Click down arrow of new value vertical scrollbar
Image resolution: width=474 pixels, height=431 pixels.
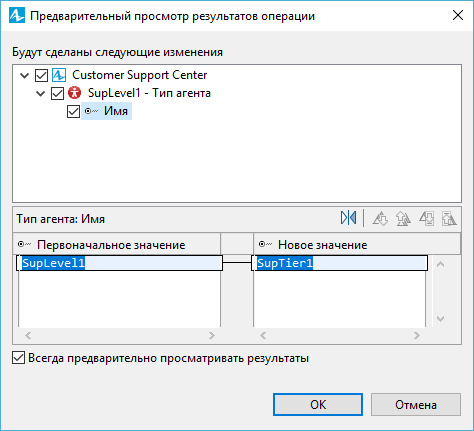[x=441, y=319]
